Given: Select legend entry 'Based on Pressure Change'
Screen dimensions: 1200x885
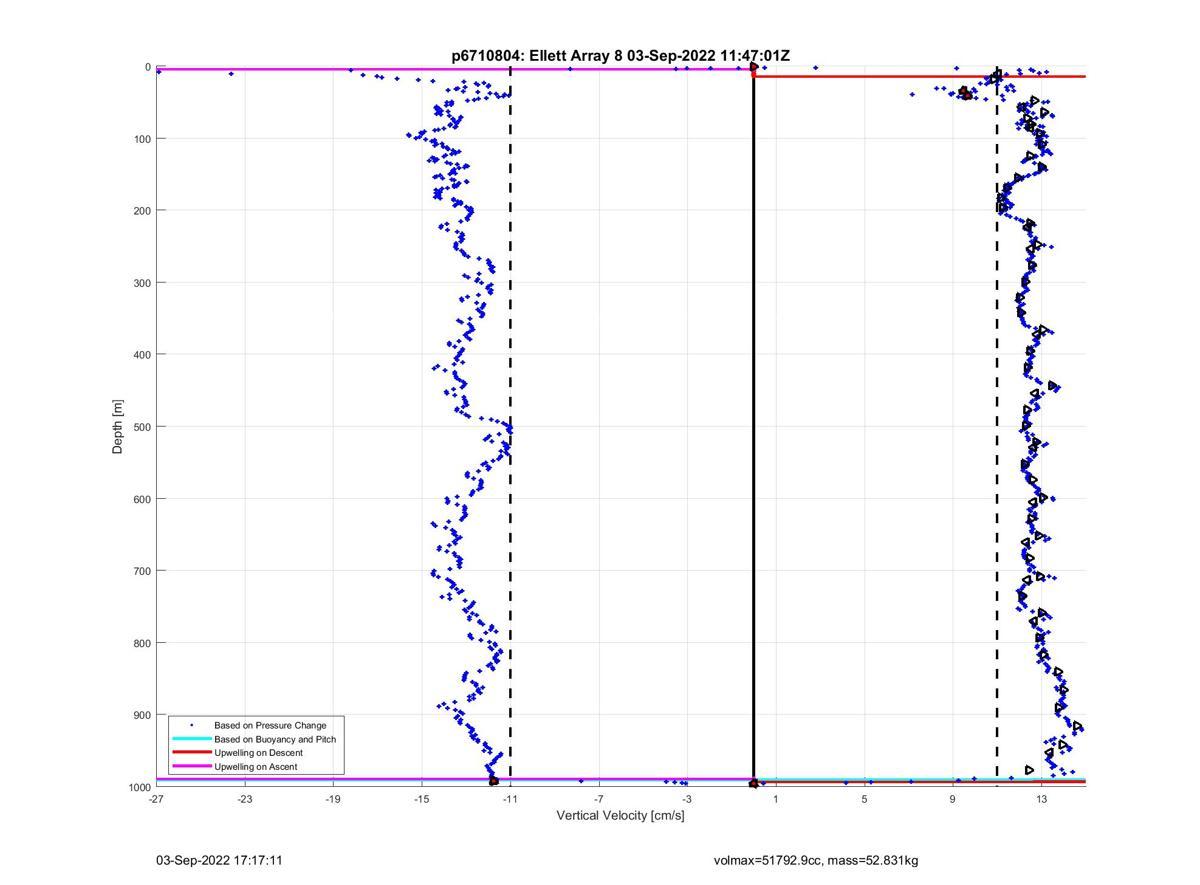Looking at the screenshot, I should [x=270, y=725].
